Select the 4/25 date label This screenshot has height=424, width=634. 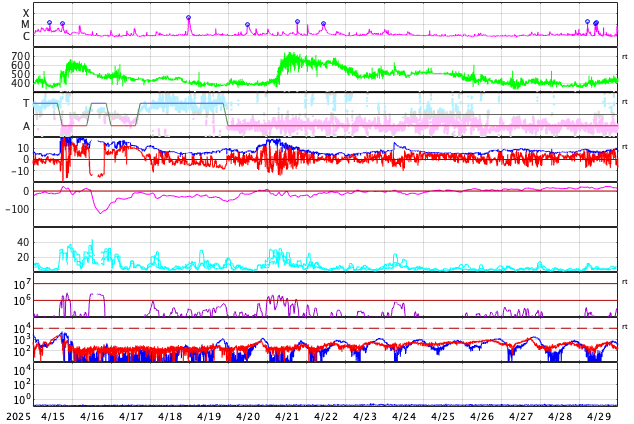coord(443,417)
